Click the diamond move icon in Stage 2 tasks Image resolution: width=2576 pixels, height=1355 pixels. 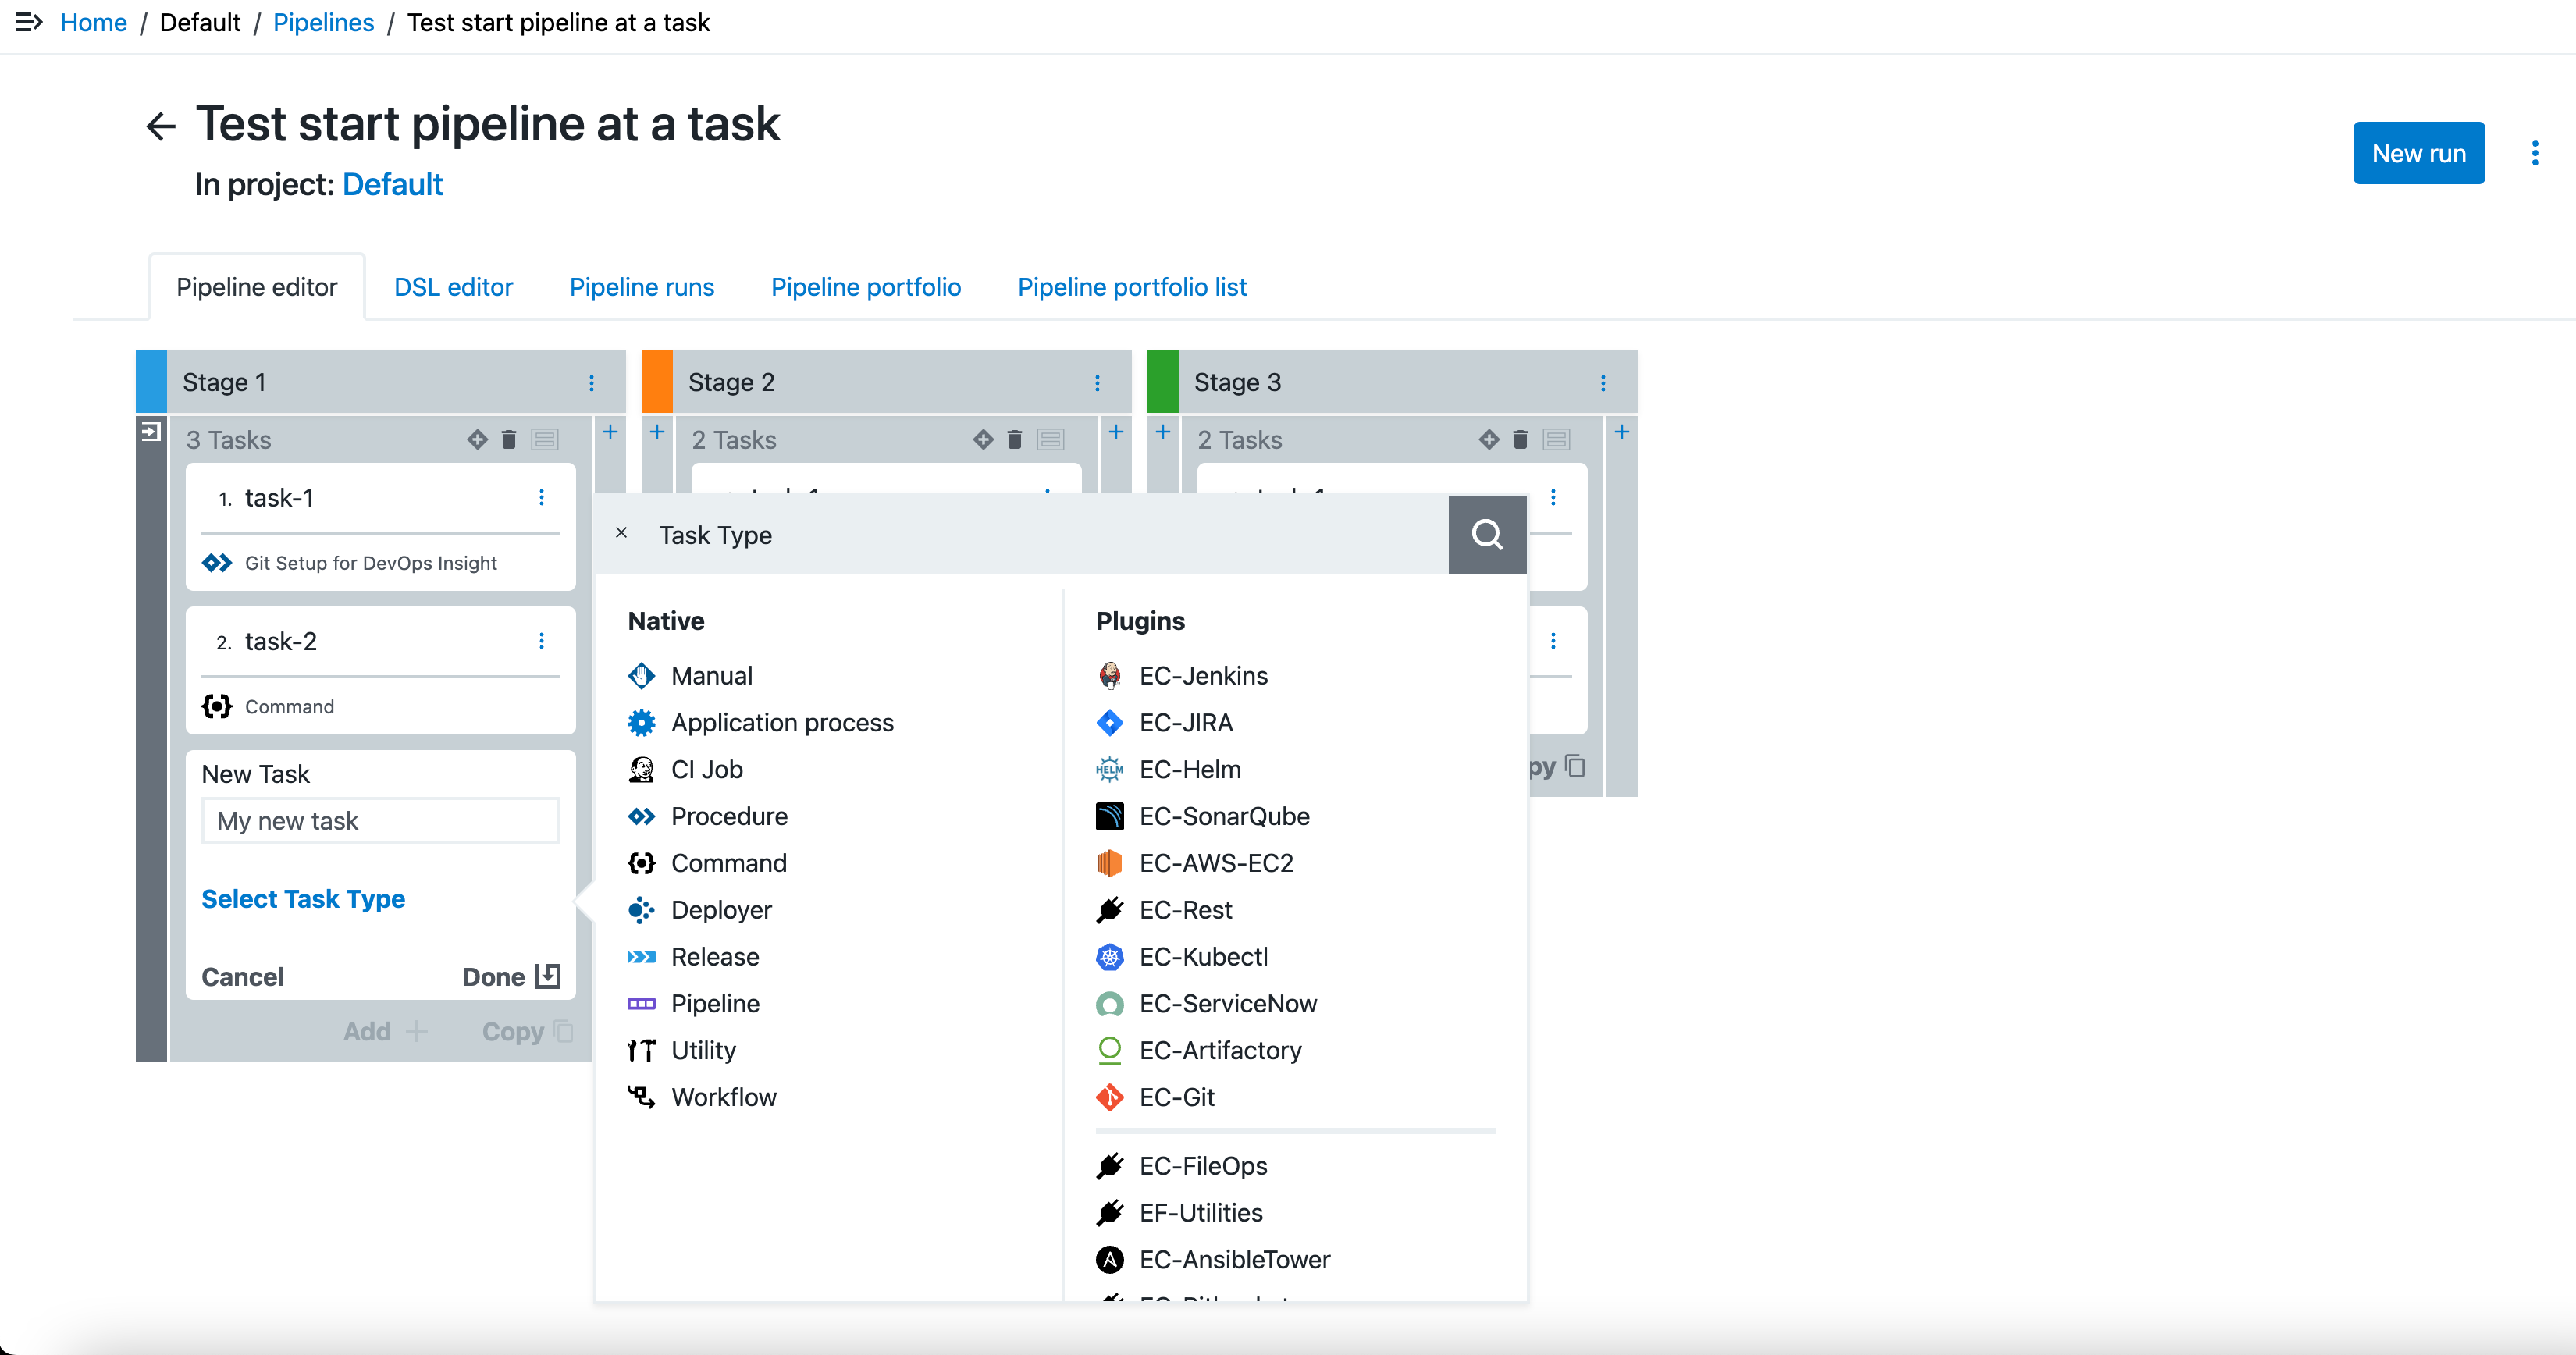coord(983,440)
